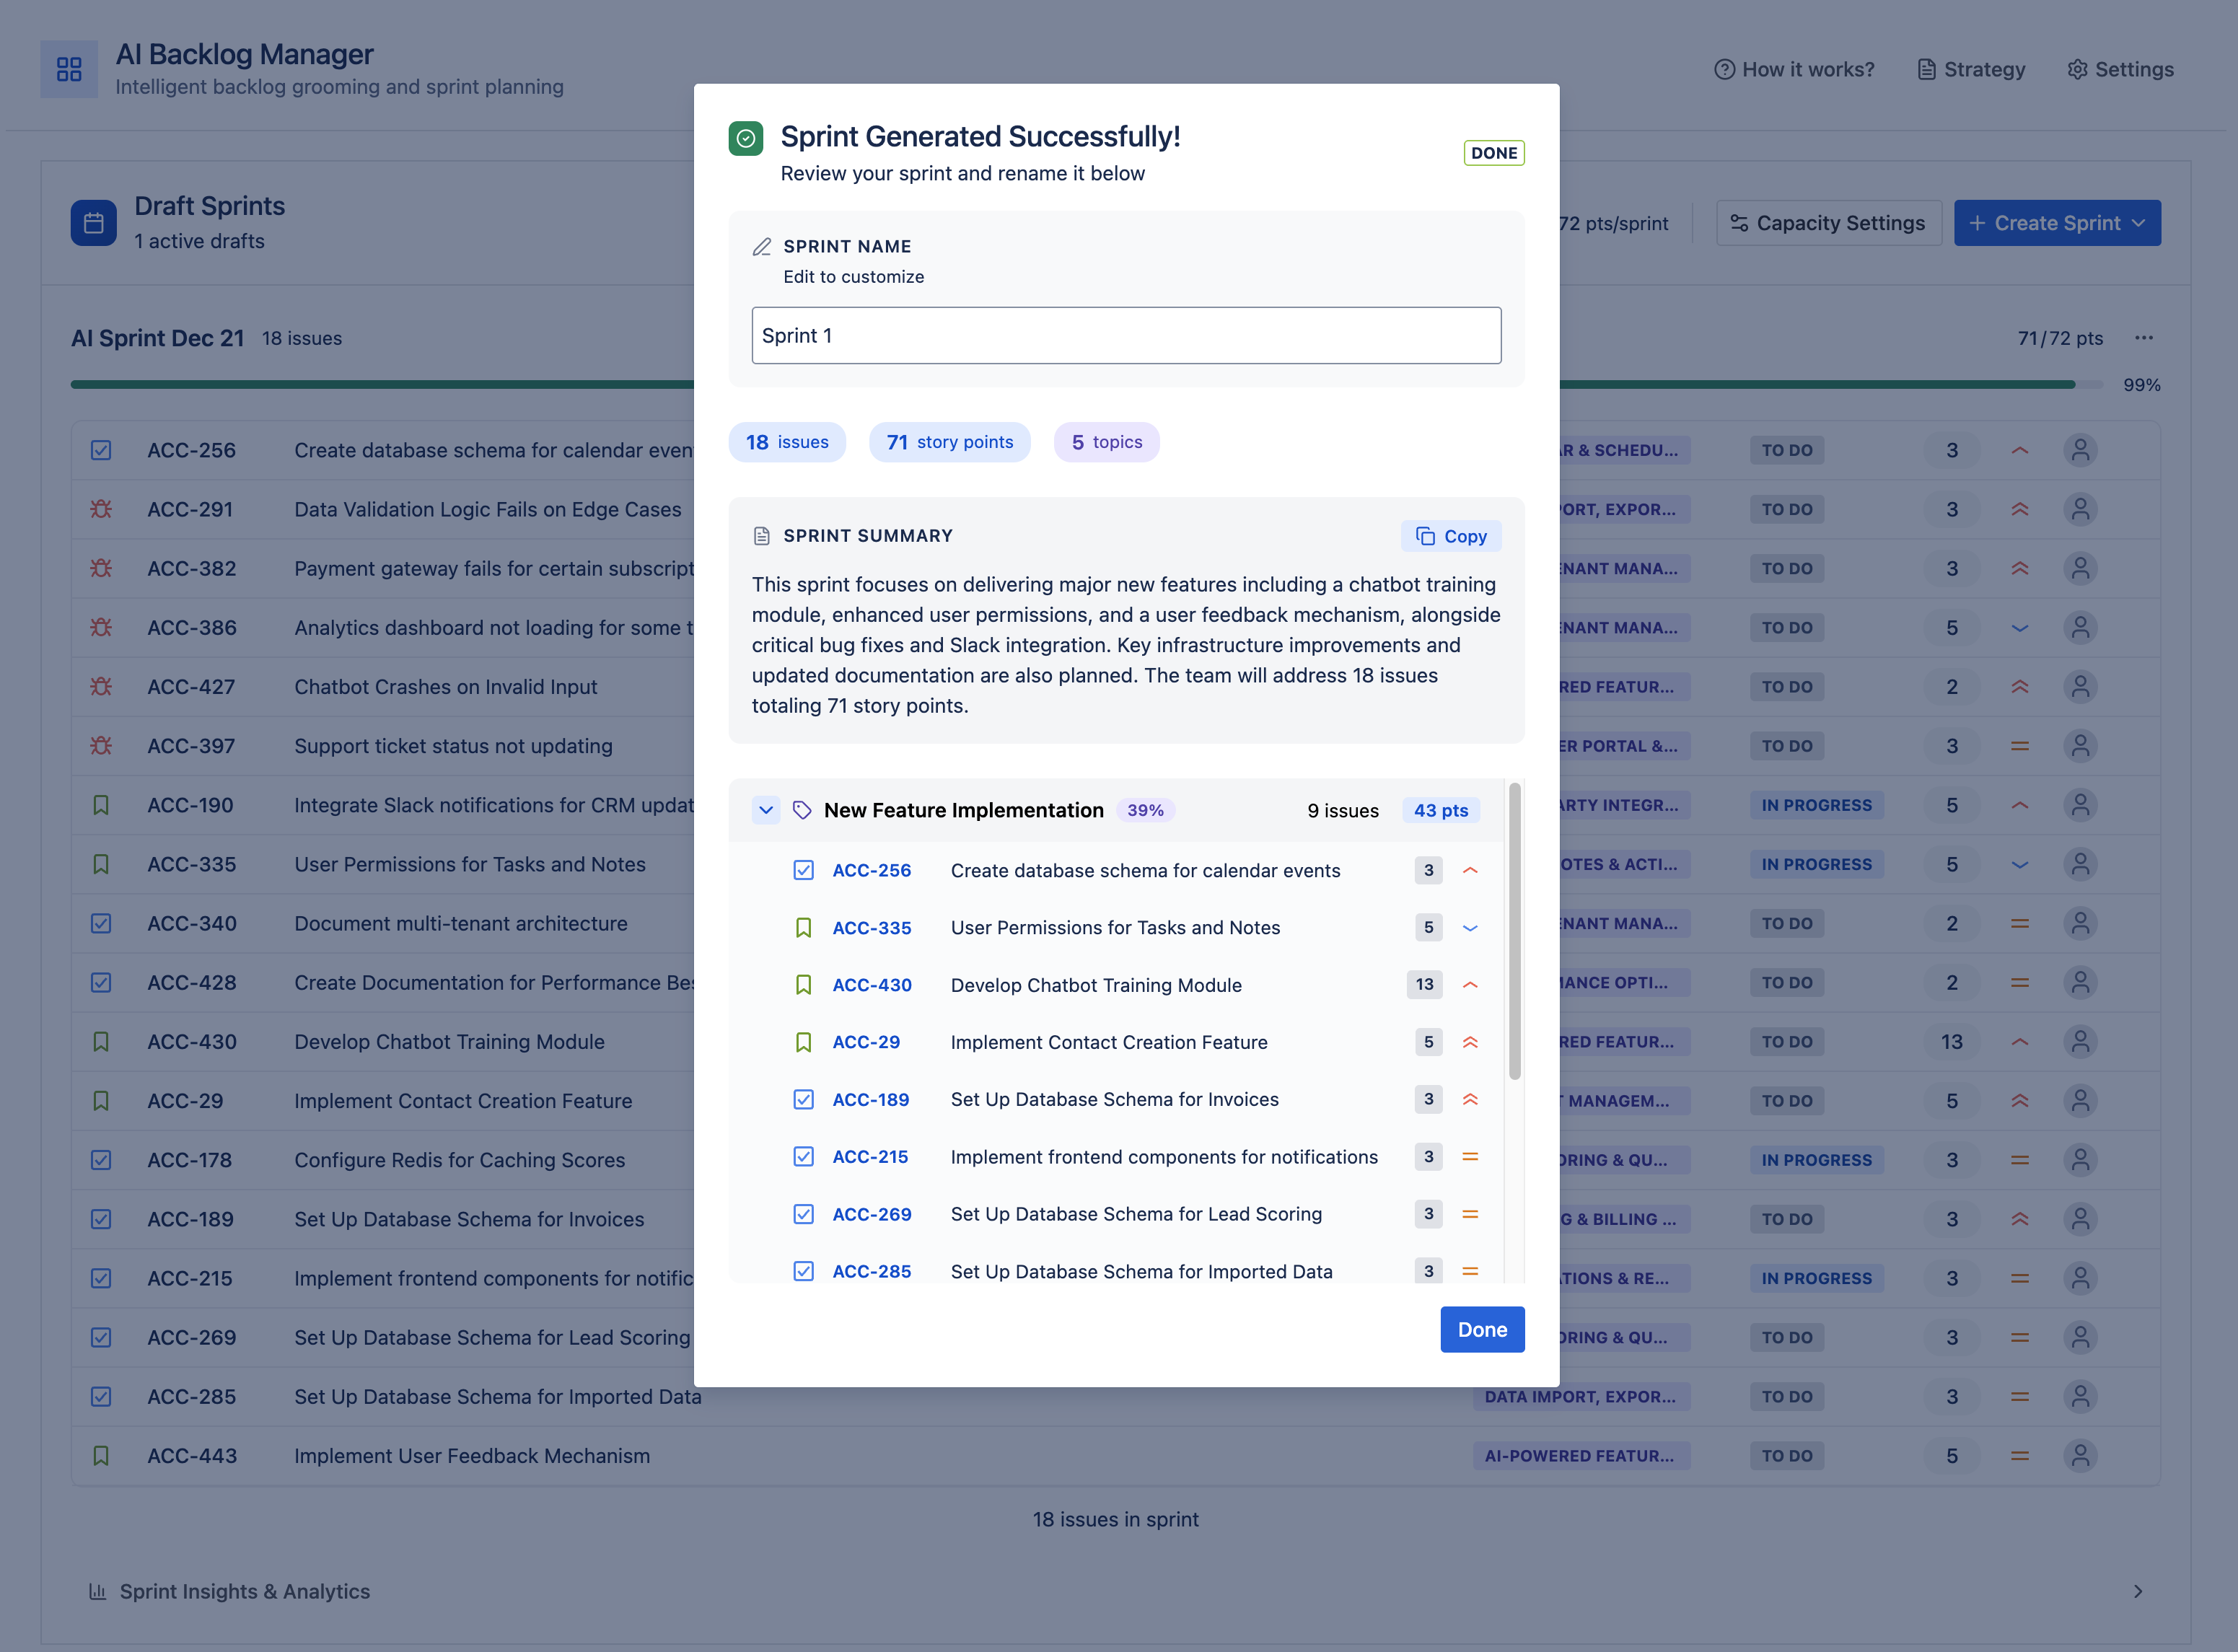The height and width of the screenshot is (1652, 2238).
Task: Open the Create Sprint dropdown
Action: tap(2057, 223)
